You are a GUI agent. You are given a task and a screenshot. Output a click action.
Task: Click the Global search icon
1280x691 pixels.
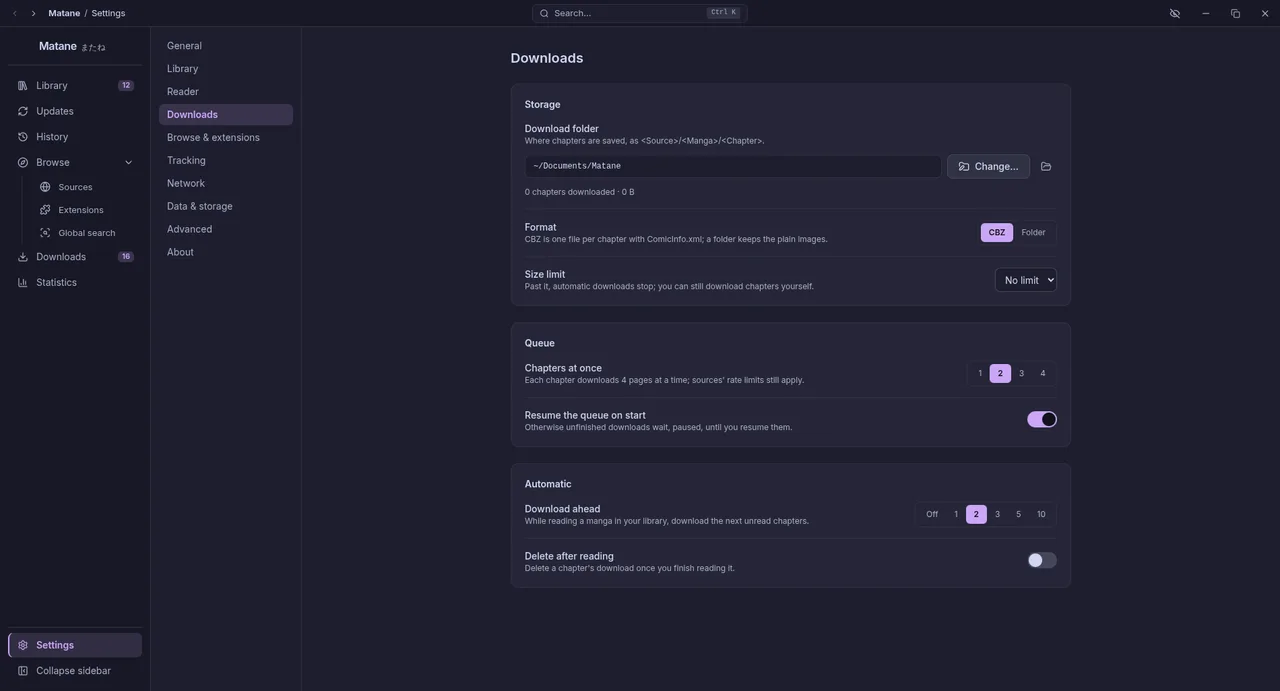click(45, 233)
